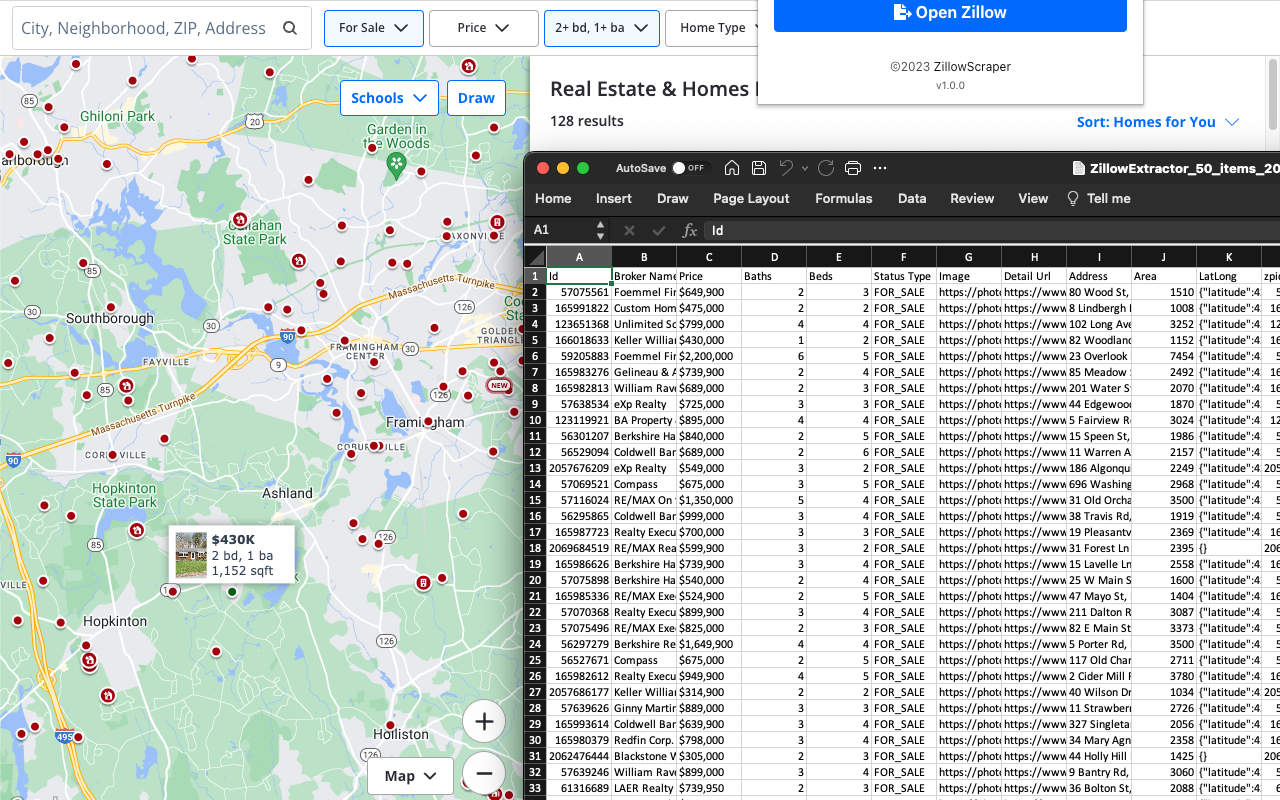Click the house marker near Callahan State Park

pos(240,219)
